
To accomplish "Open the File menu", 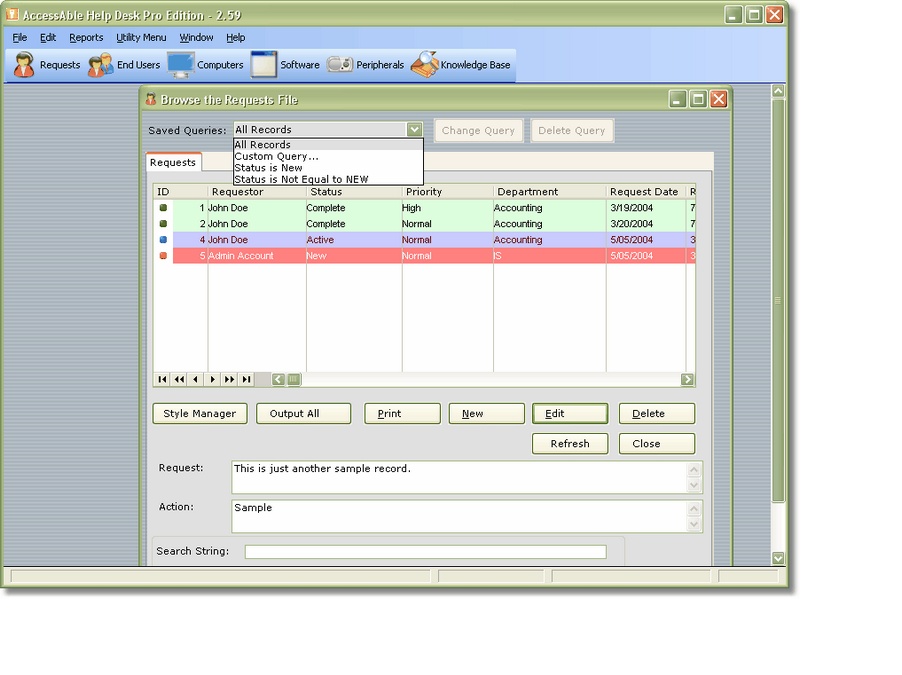I will pos(20,37).
